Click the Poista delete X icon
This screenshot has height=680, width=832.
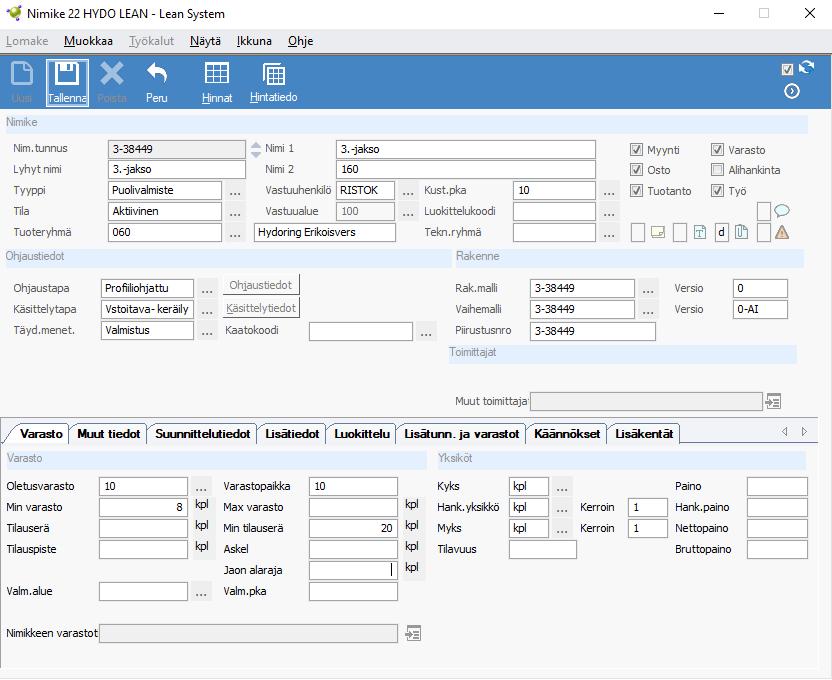coord(112,74)
